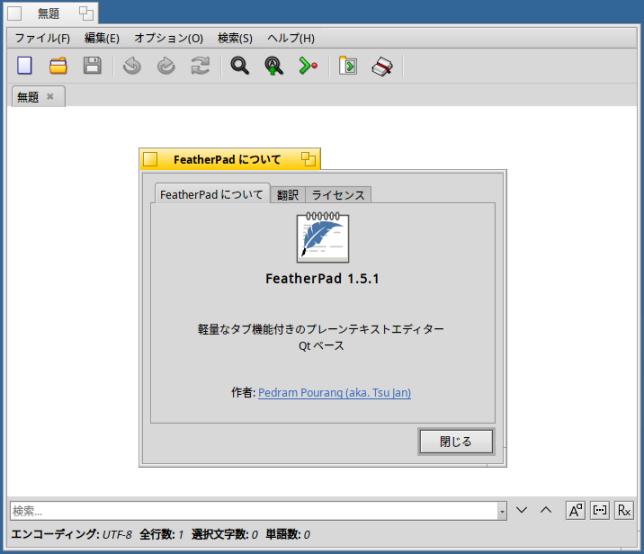Viewport: 644px width, 554px height.
Task: Switch to the ライセンス tab
Action: point(338,195)
